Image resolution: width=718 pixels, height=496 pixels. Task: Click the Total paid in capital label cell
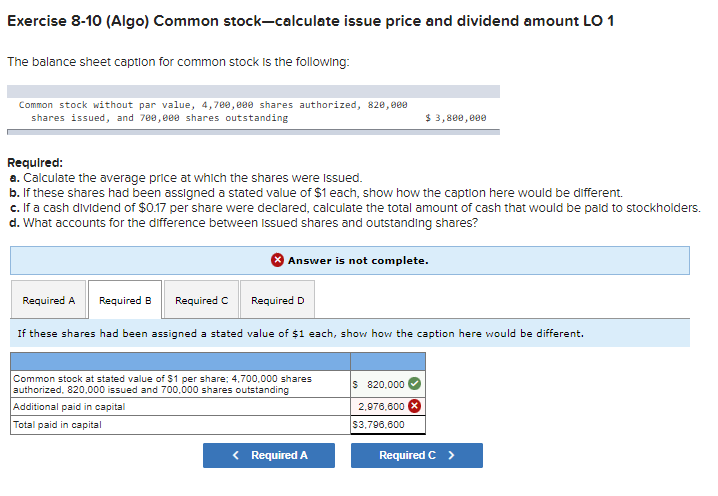(180, 425)
